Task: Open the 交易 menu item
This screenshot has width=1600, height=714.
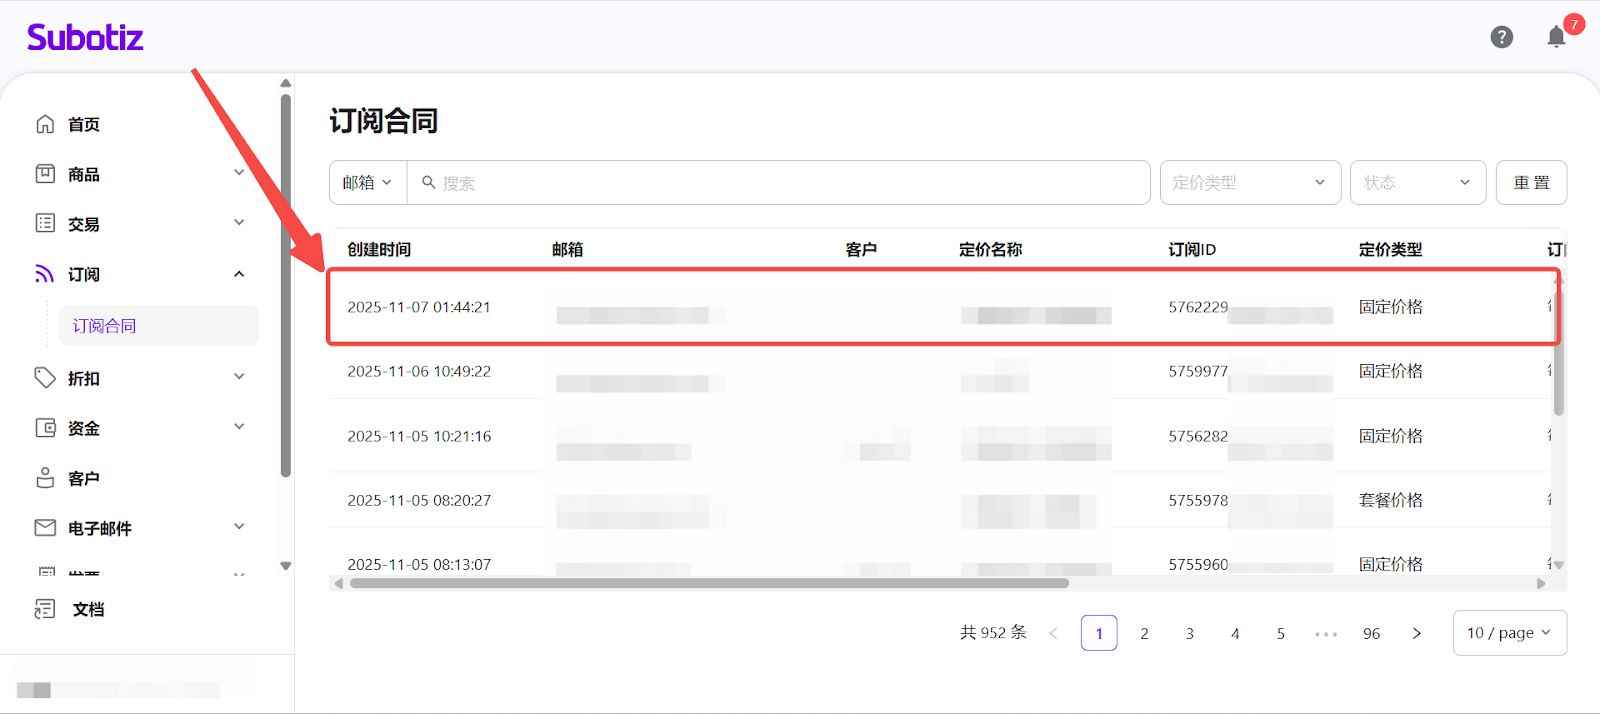Action: [x=84, y=224]
